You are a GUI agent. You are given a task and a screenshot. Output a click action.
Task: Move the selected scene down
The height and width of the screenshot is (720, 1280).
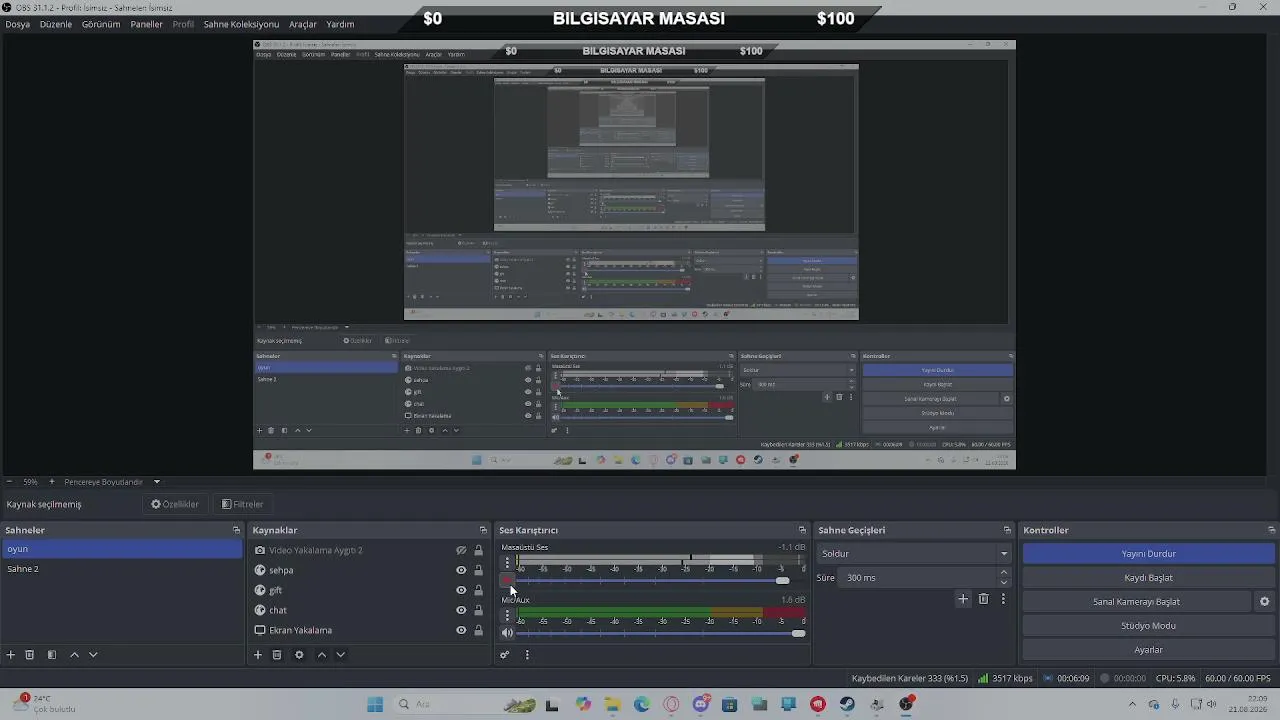point(93,655)
